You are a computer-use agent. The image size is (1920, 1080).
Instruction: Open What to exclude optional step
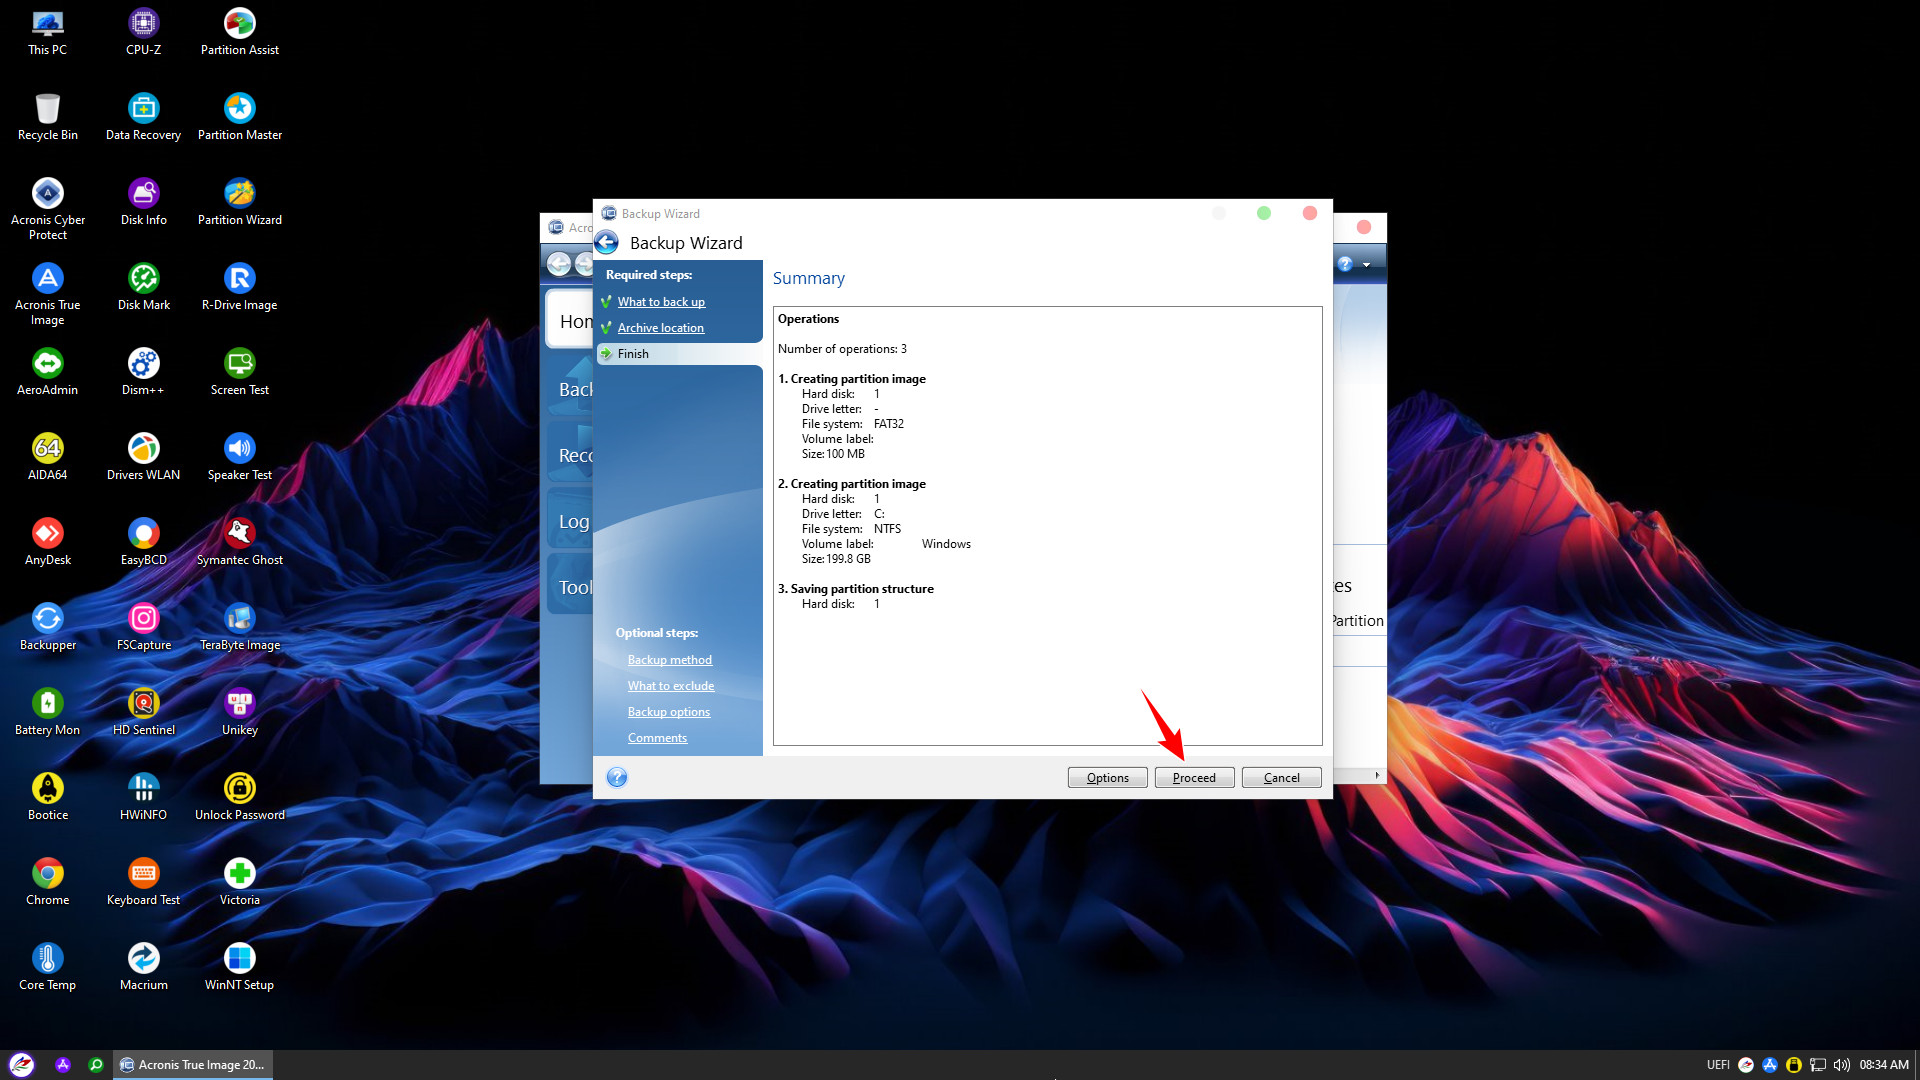click(670, 686)
